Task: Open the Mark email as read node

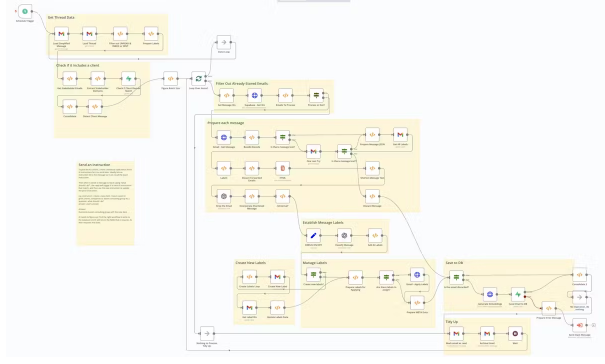Action: pos(456,334)
